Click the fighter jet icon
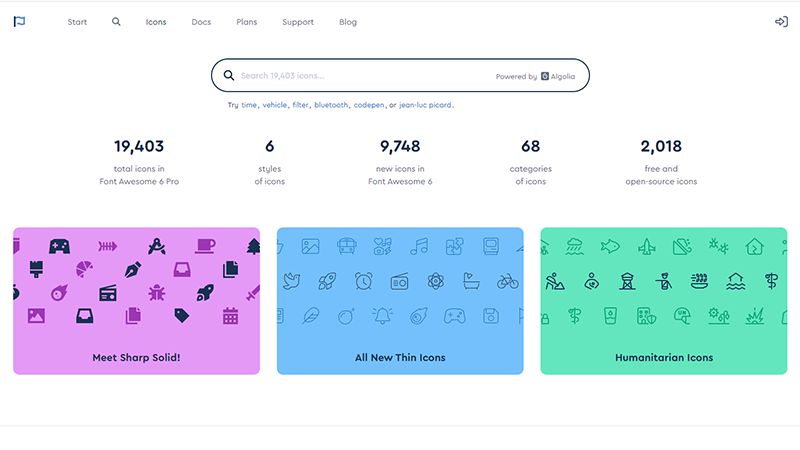Image resolution: width=800 pixels, height=450 pixels. click(646, 246)
